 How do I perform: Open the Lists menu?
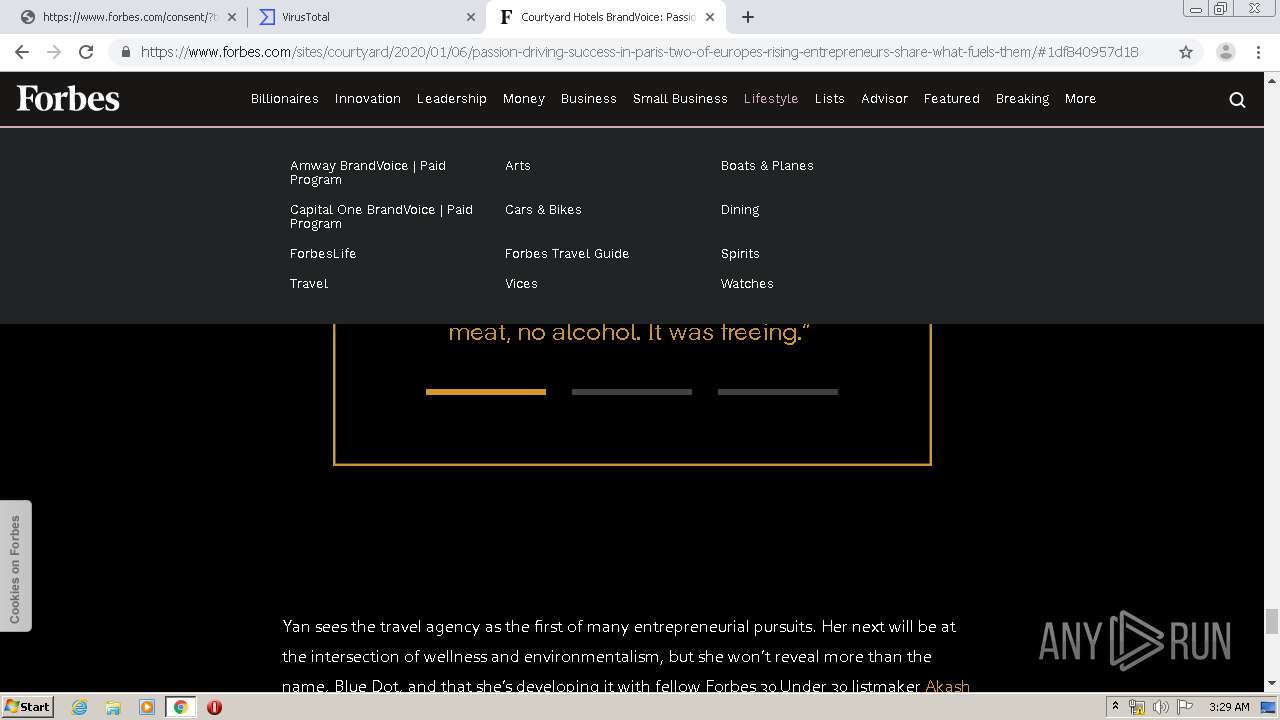(830, 99)
